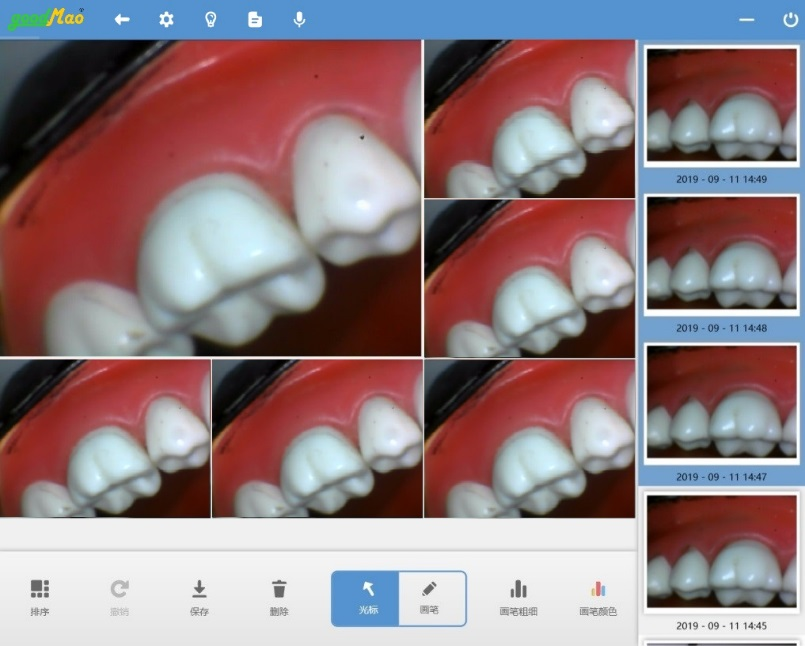The width and height of the screenshot is (805, 646).
Task: Open the 画笔粗细 brush thickness options
Action: coord(518,597)
